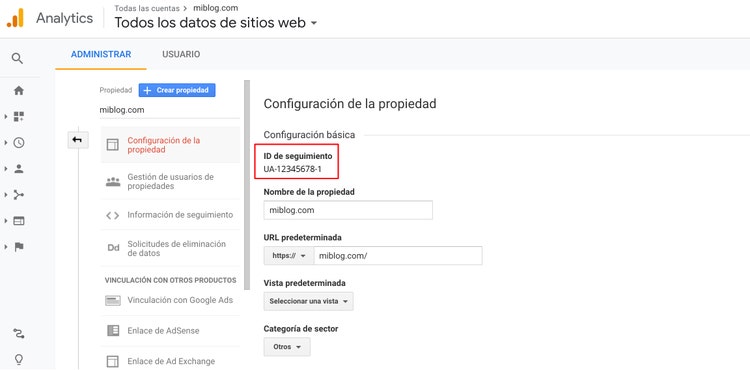Viewport: 750px width, 370px height.
Task: Click Todas las cuentas breadcrumb link
Action: pyautogui.click(x=147, y=8)
